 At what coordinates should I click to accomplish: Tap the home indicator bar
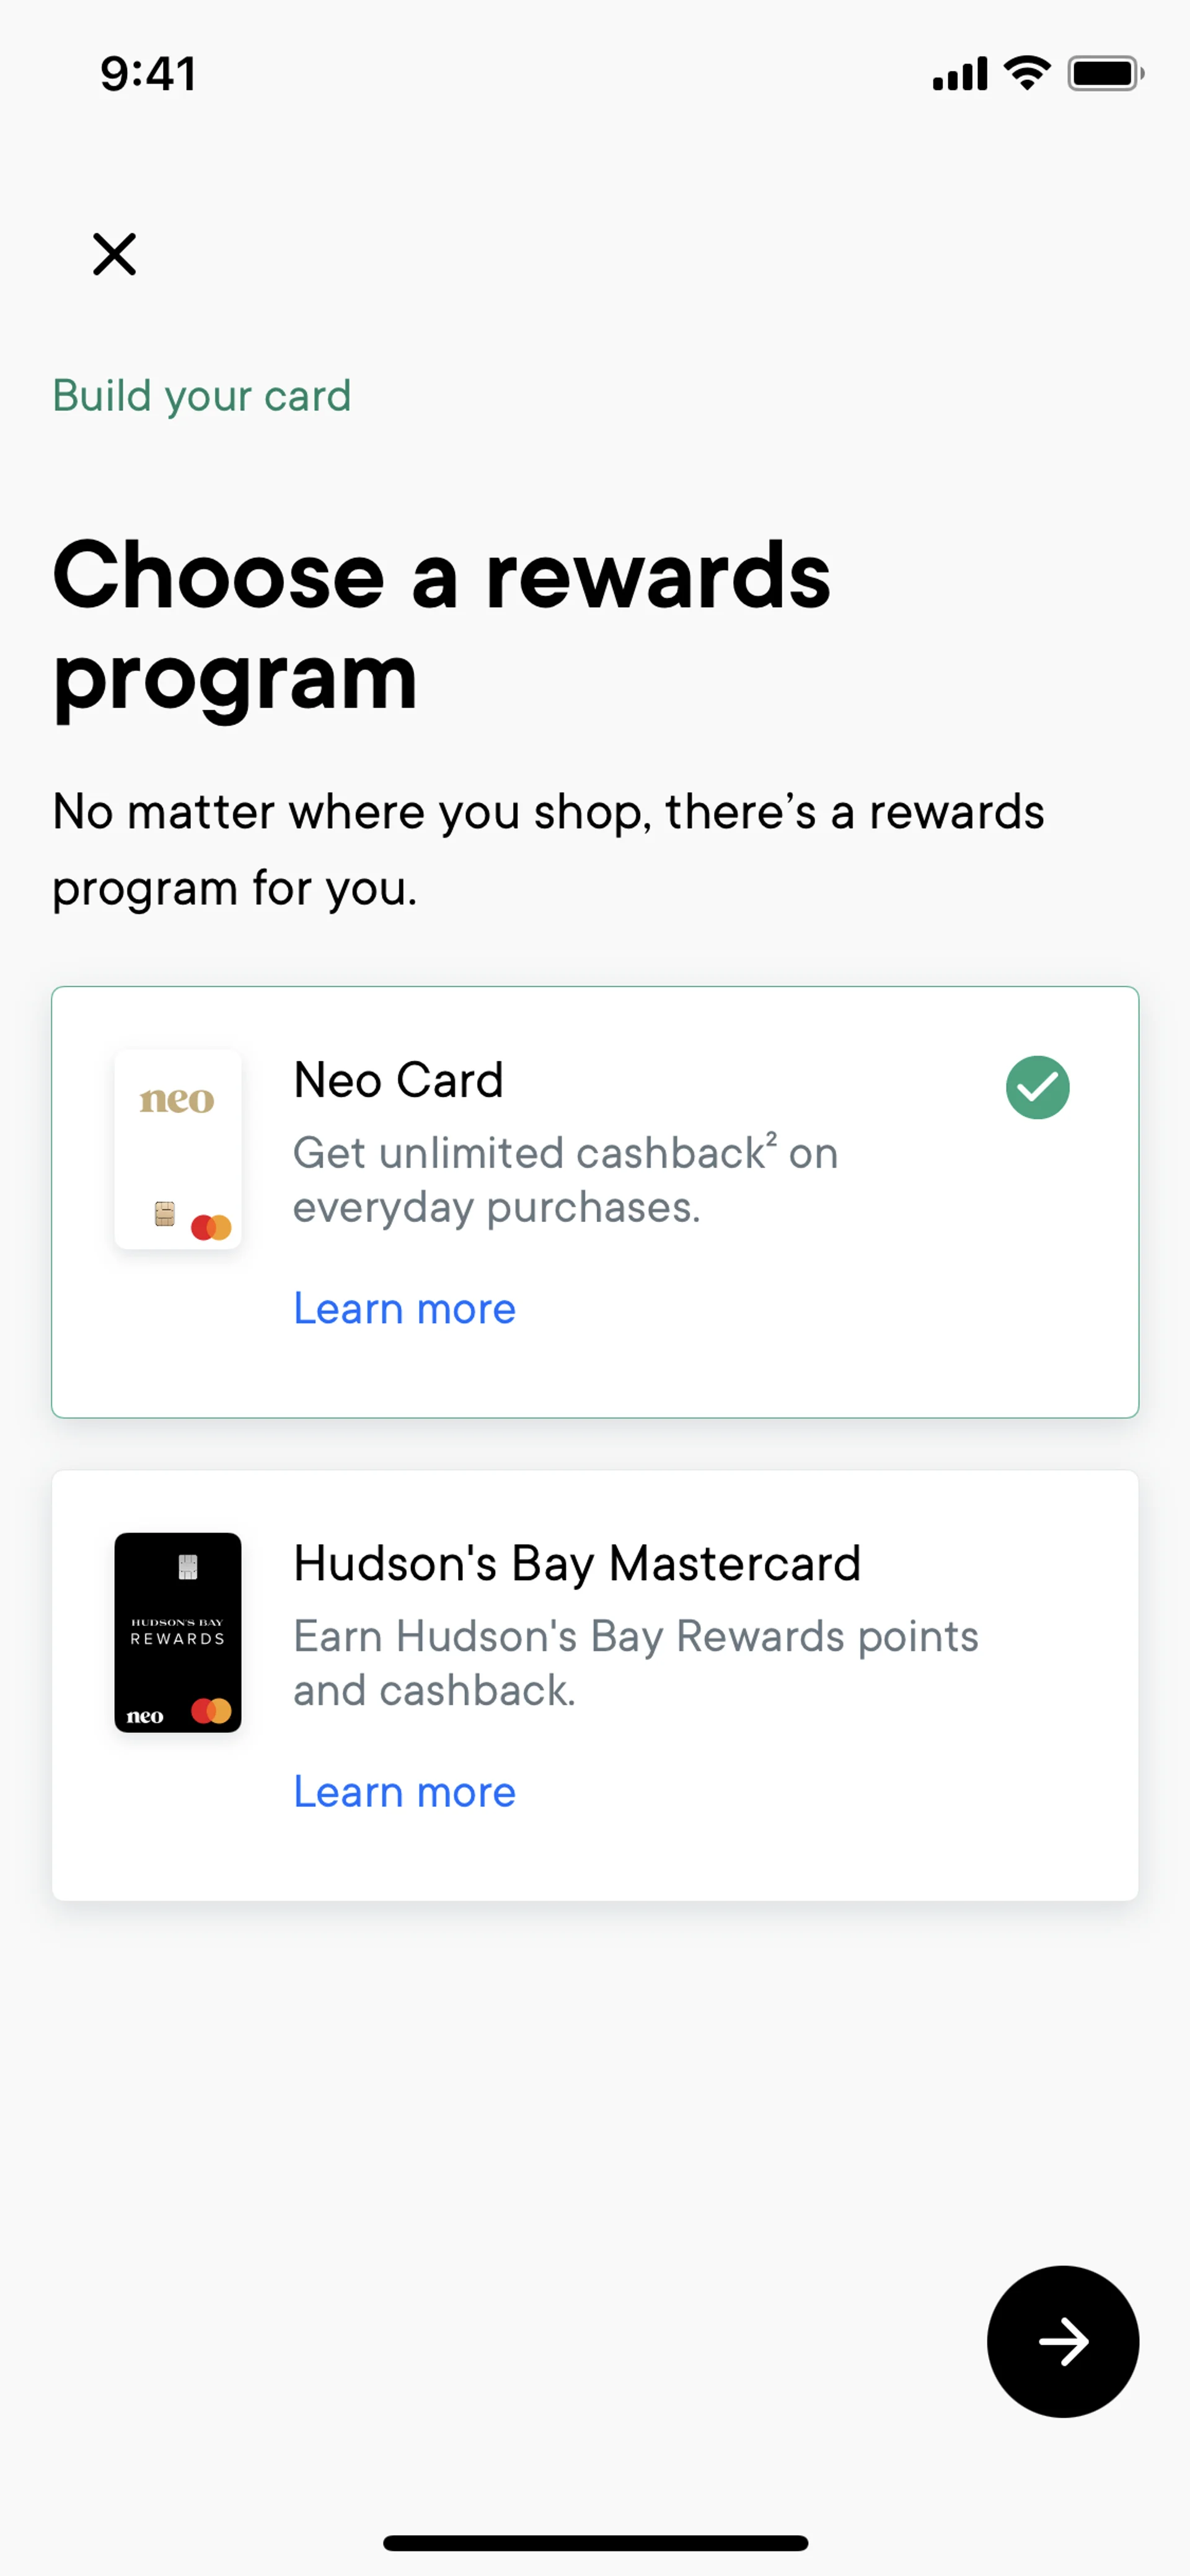(x=595, y=2543)
